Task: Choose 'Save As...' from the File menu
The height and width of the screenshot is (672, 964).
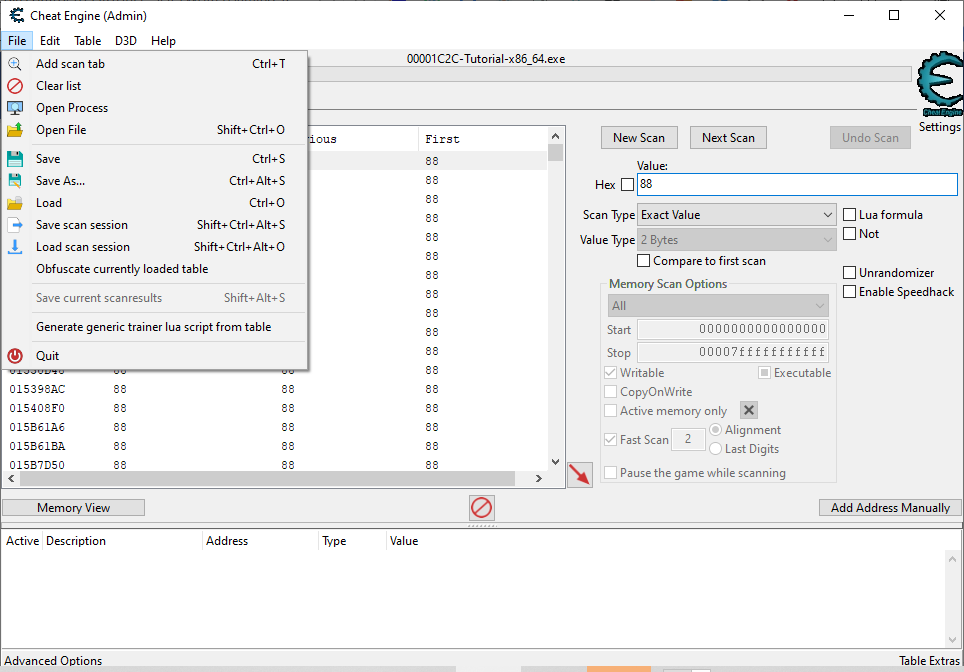Action: [60, 181]
